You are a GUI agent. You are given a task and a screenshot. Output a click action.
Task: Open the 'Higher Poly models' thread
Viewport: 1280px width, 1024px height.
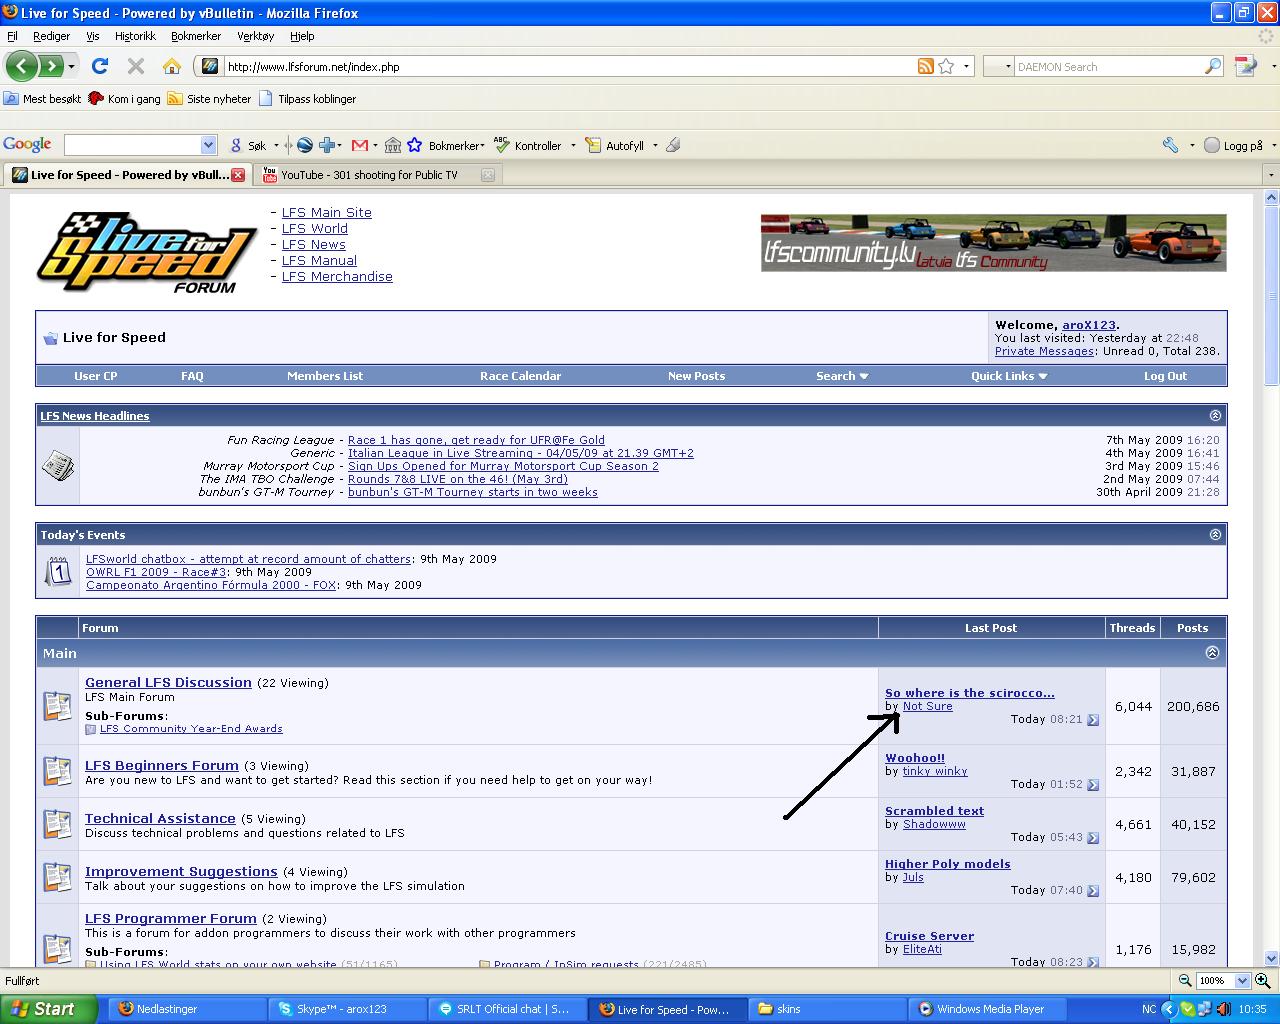(x=947, y=864)
